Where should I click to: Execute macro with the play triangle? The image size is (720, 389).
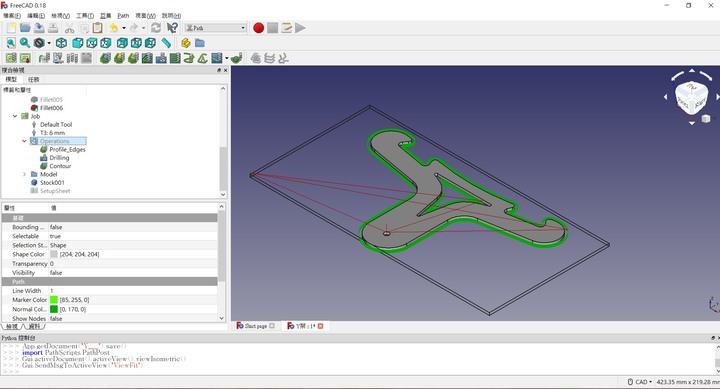[x=300, y=28]
